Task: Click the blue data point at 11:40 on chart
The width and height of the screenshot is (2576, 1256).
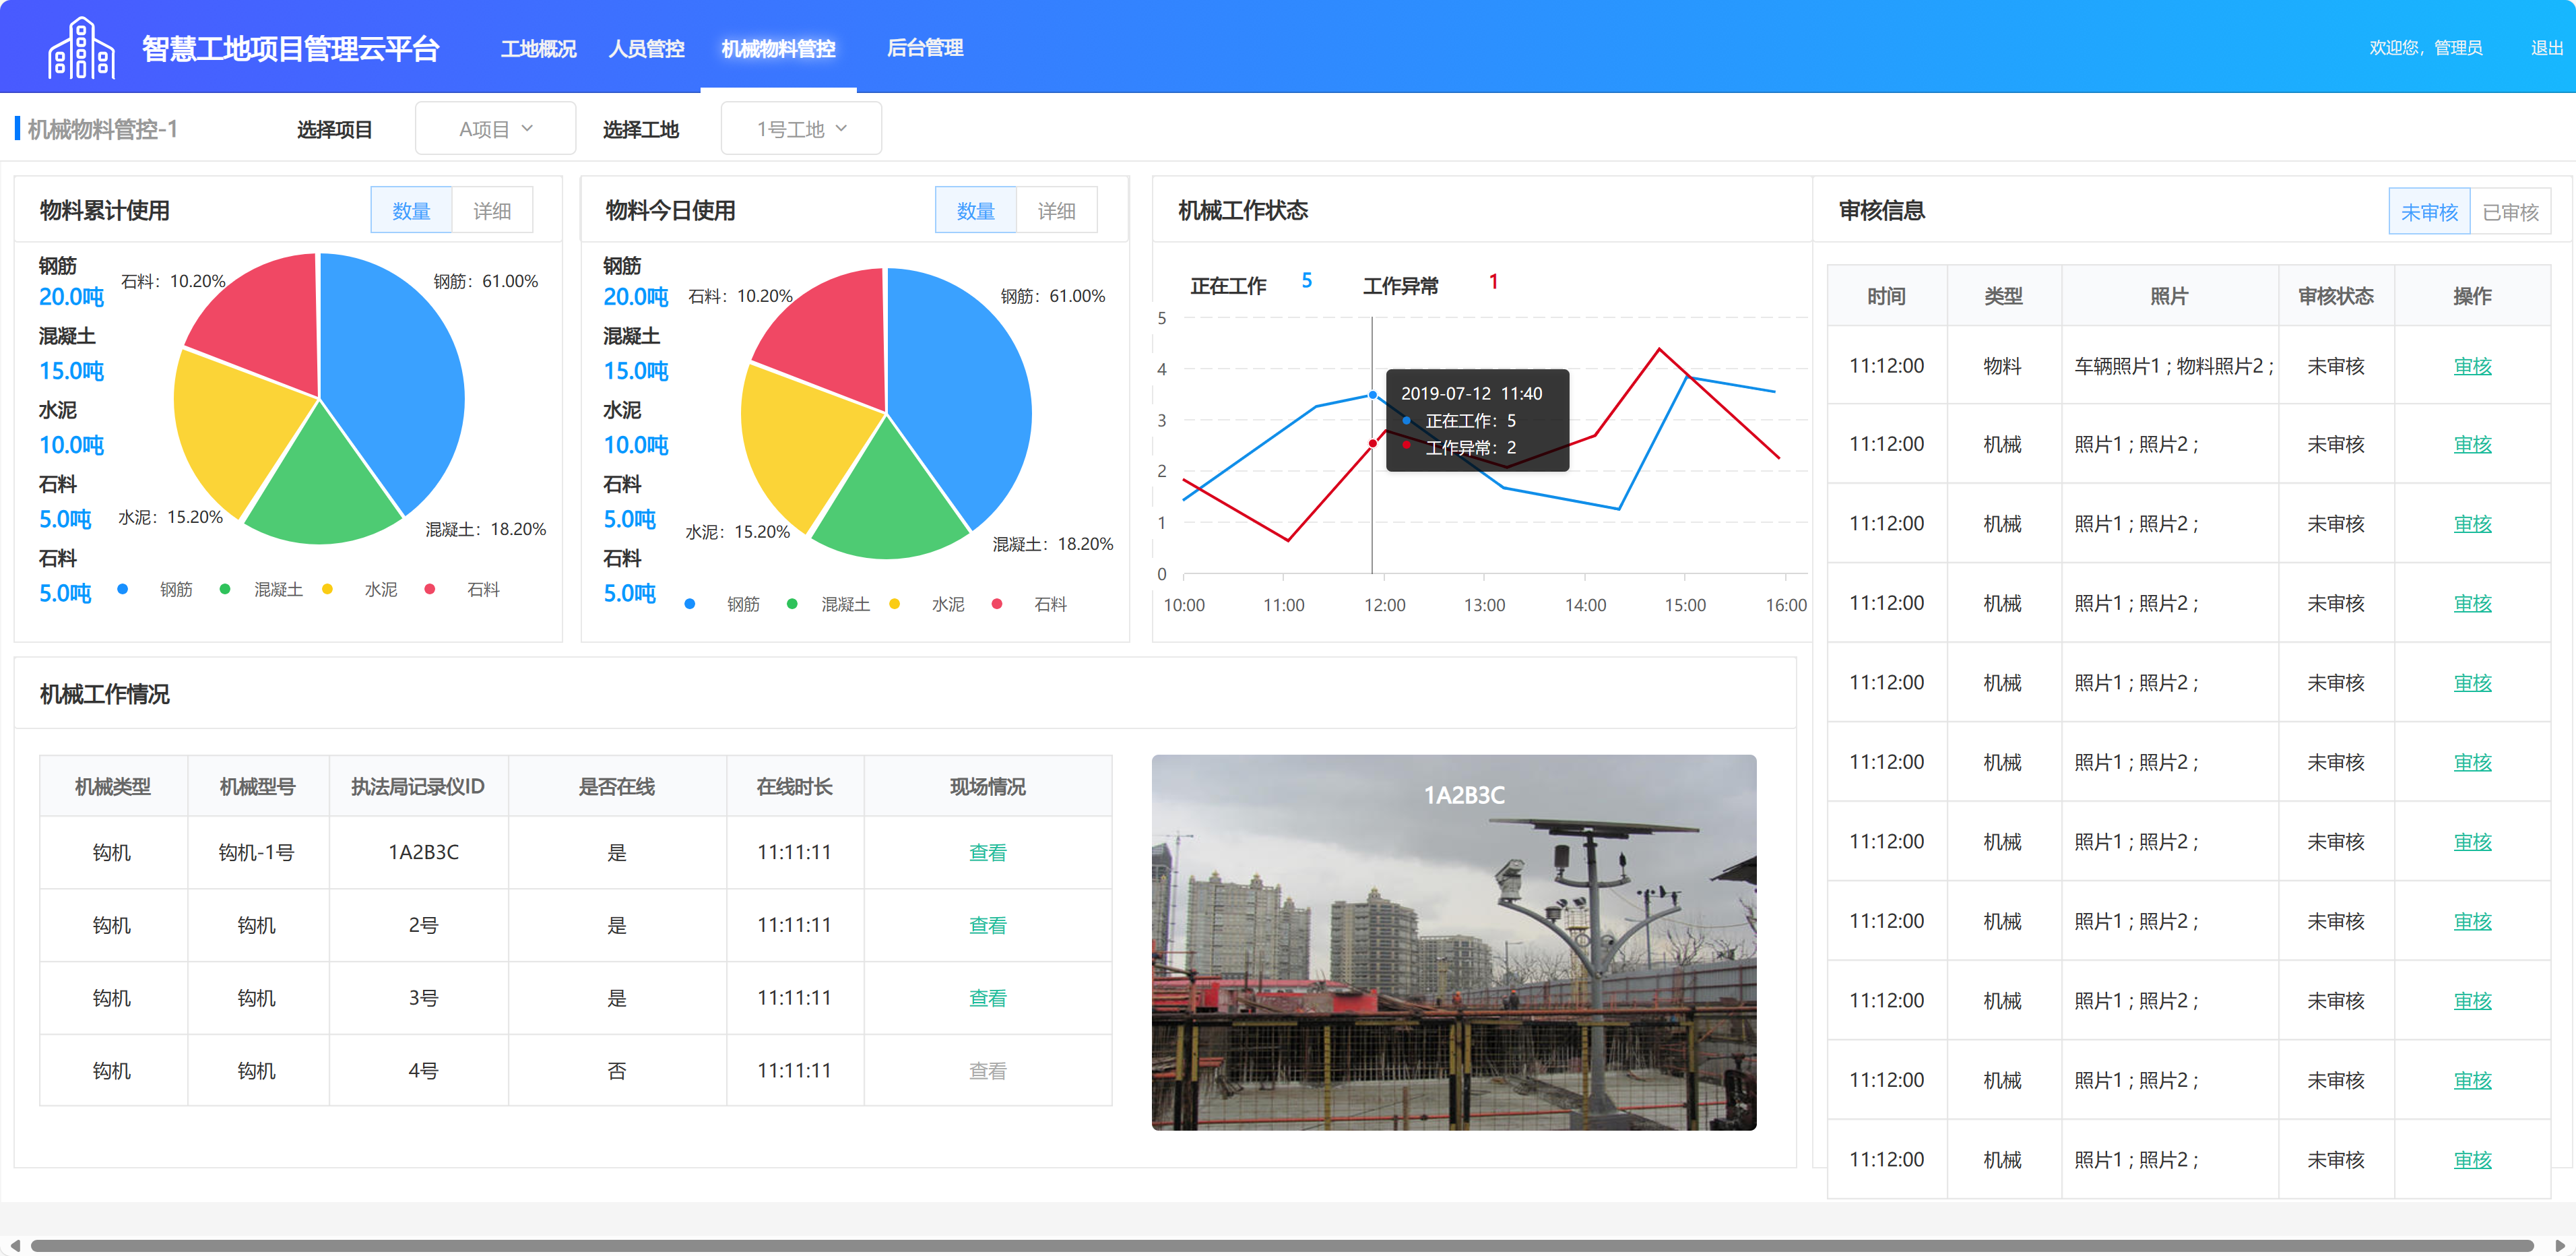Action: pyautogui.click(x=1372, y=395)
